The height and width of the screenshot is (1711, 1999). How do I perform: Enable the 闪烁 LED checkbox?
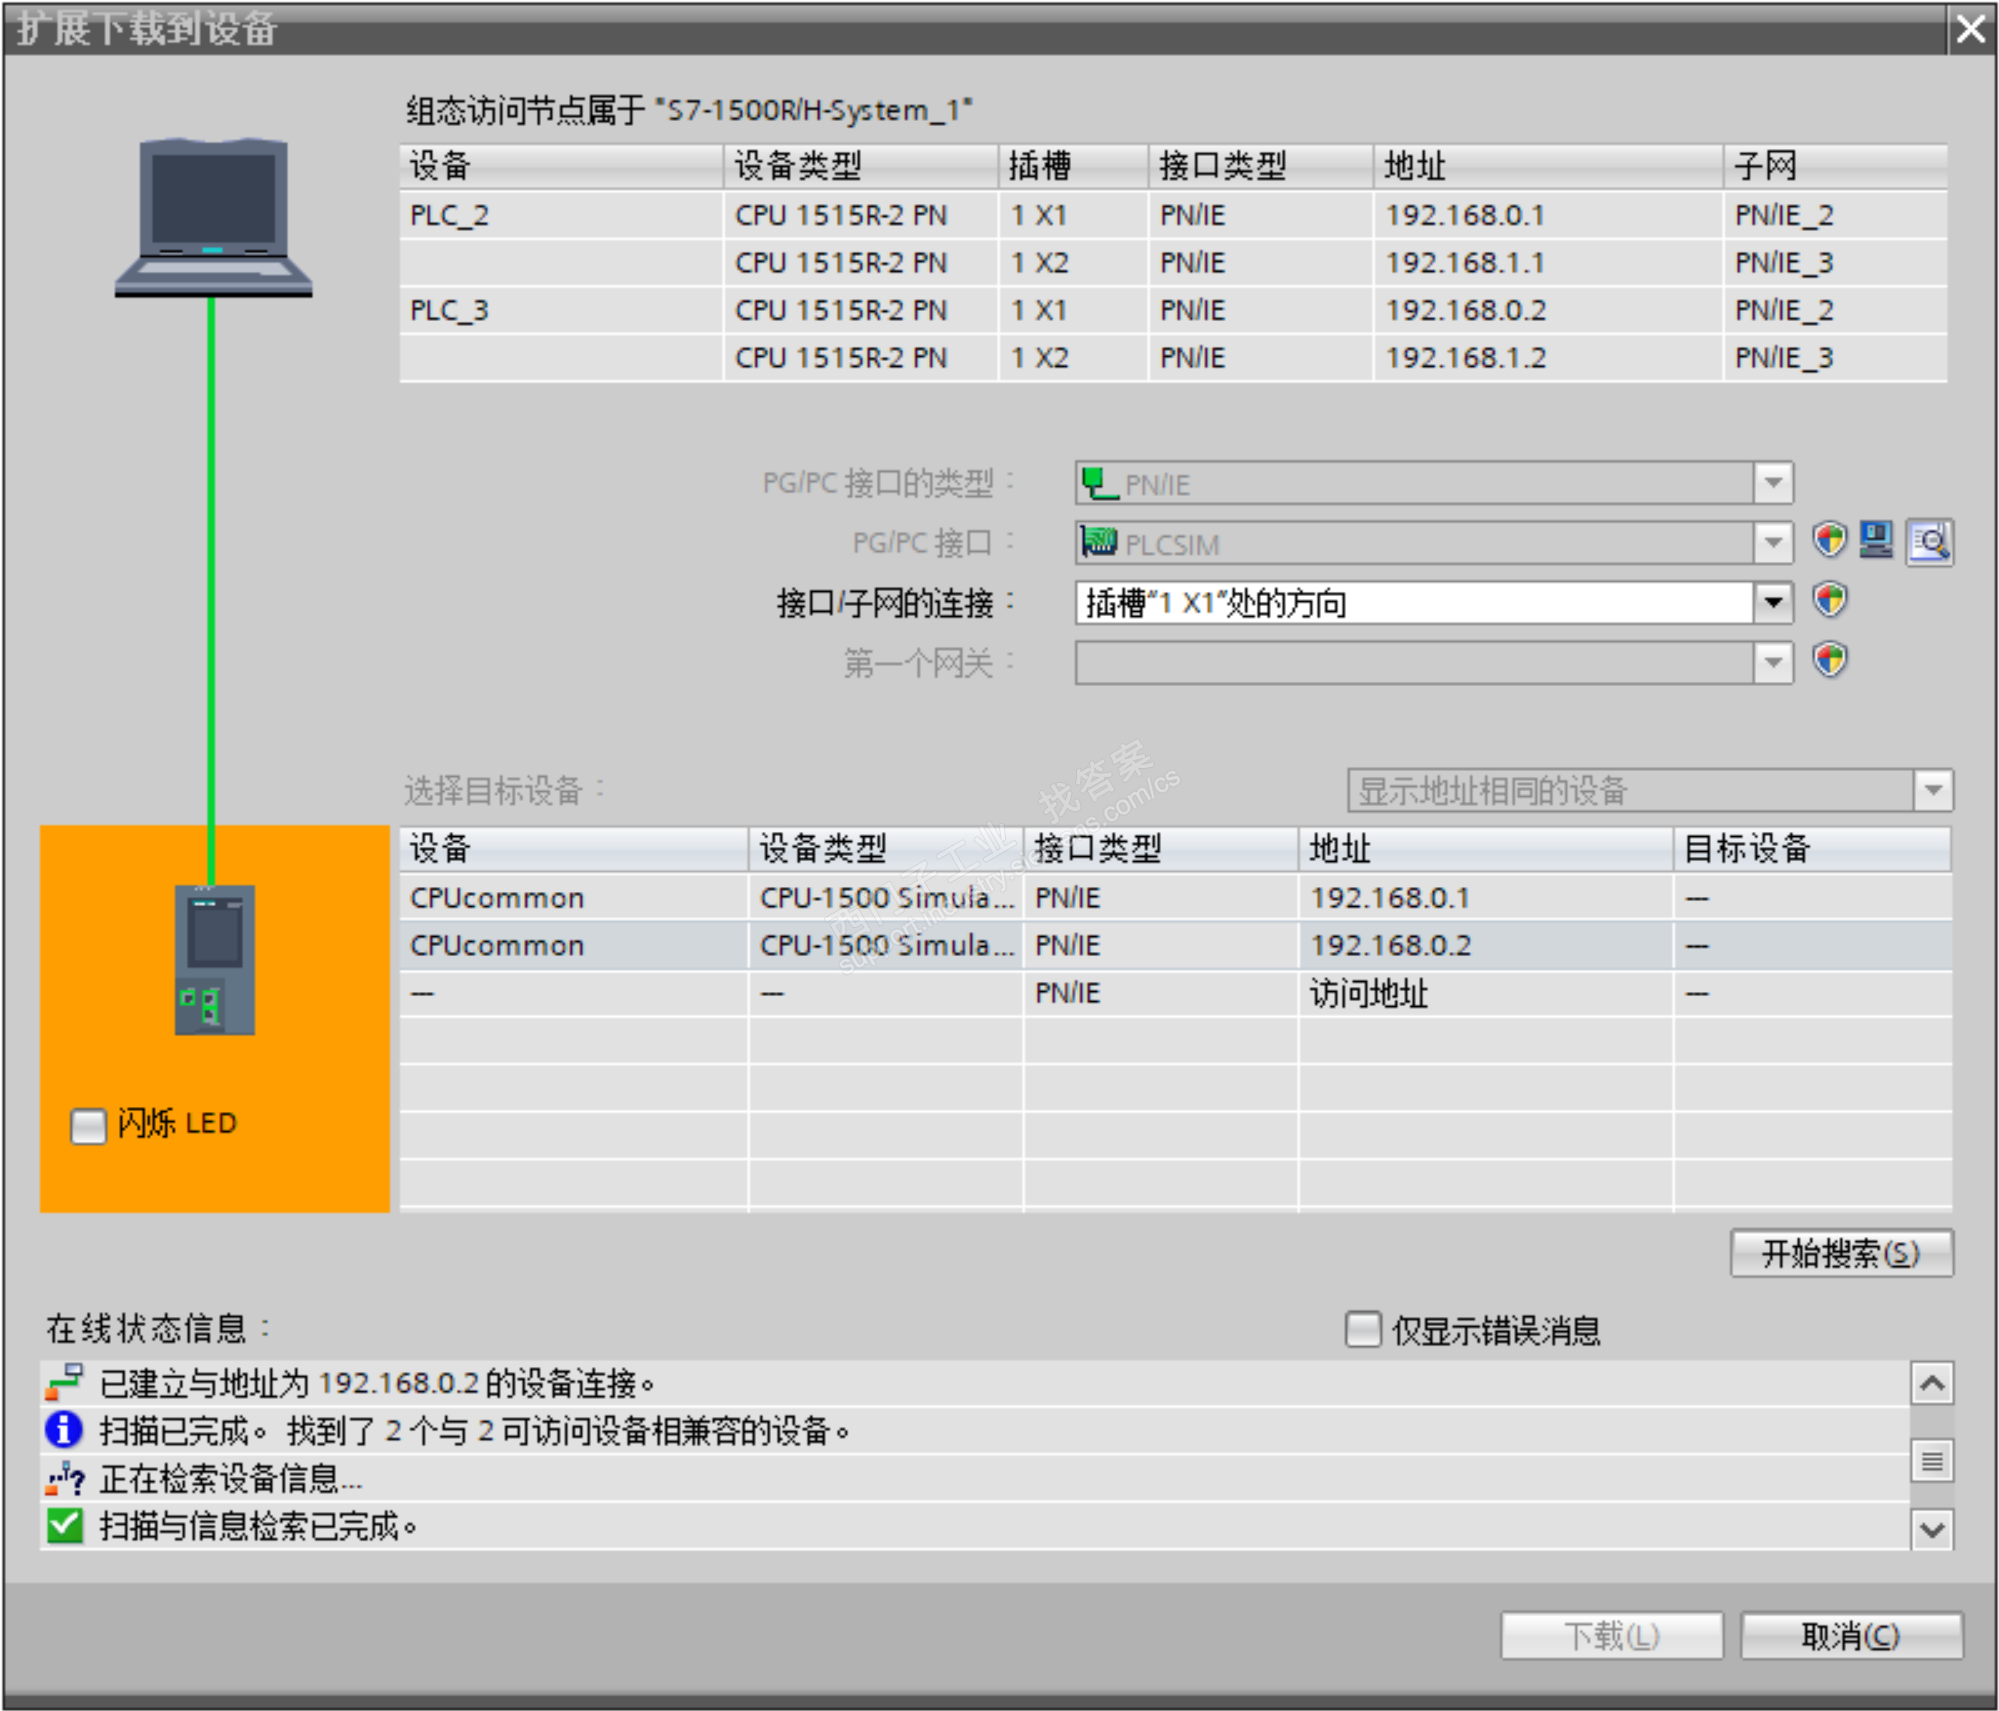coord(88,1125)
